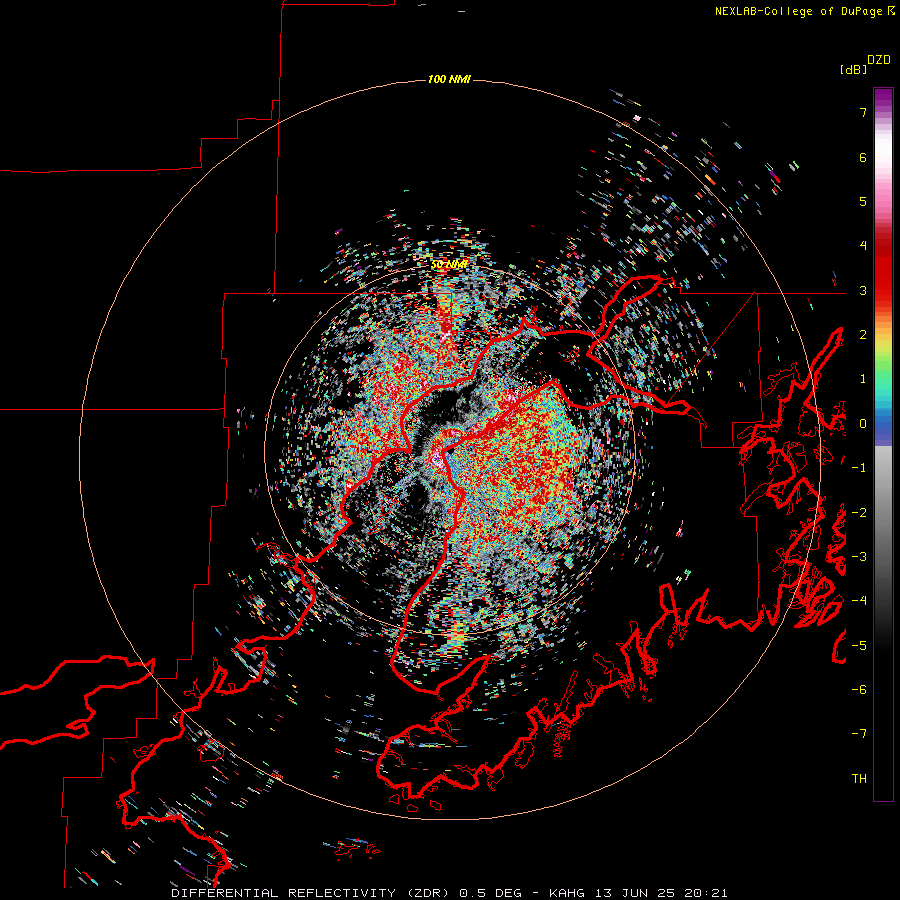Click the red band of the ZDR color bar
The width and height of the screenshot is (900, 900).
coord(883,270)
